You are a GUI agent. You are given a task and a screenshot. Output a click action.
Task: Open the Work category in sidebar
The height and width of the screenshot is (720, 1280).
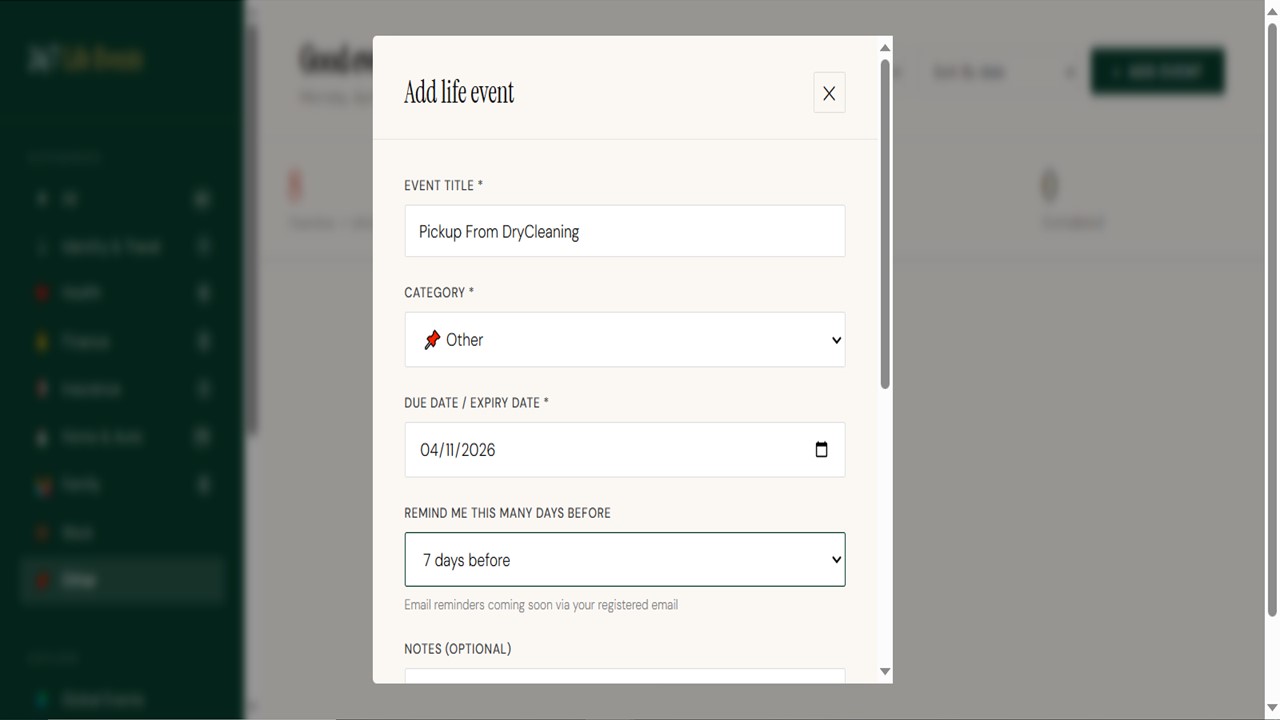click(78, 533)
